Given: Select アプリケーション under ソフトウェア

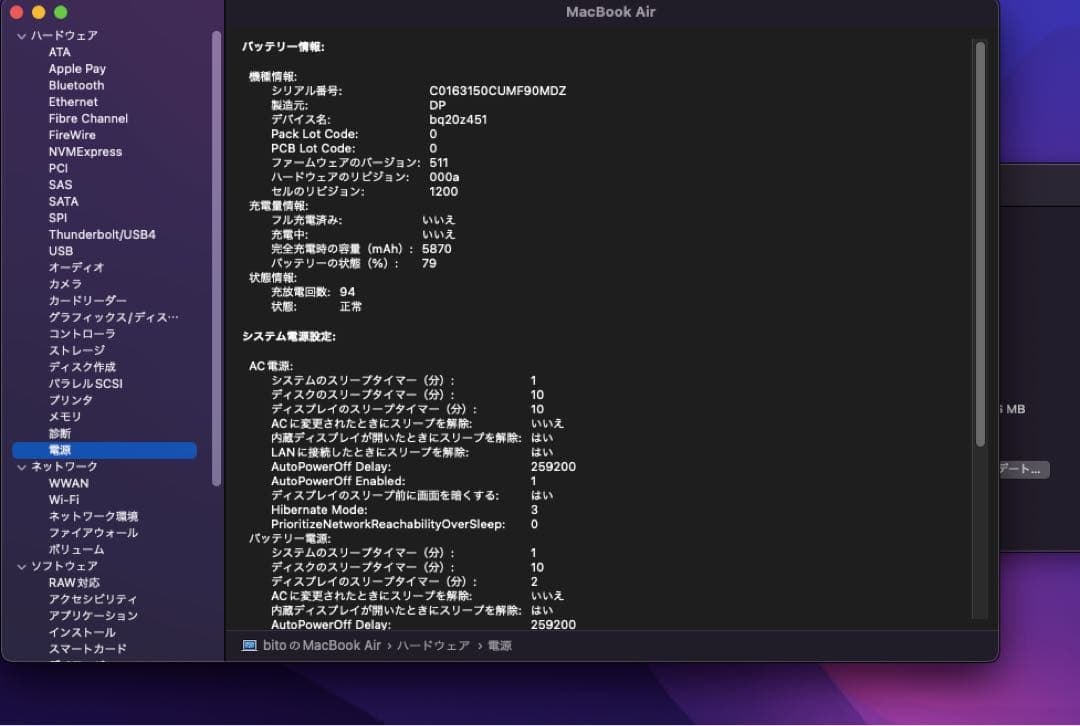Looking at the screenshot, I should point(93,616).
